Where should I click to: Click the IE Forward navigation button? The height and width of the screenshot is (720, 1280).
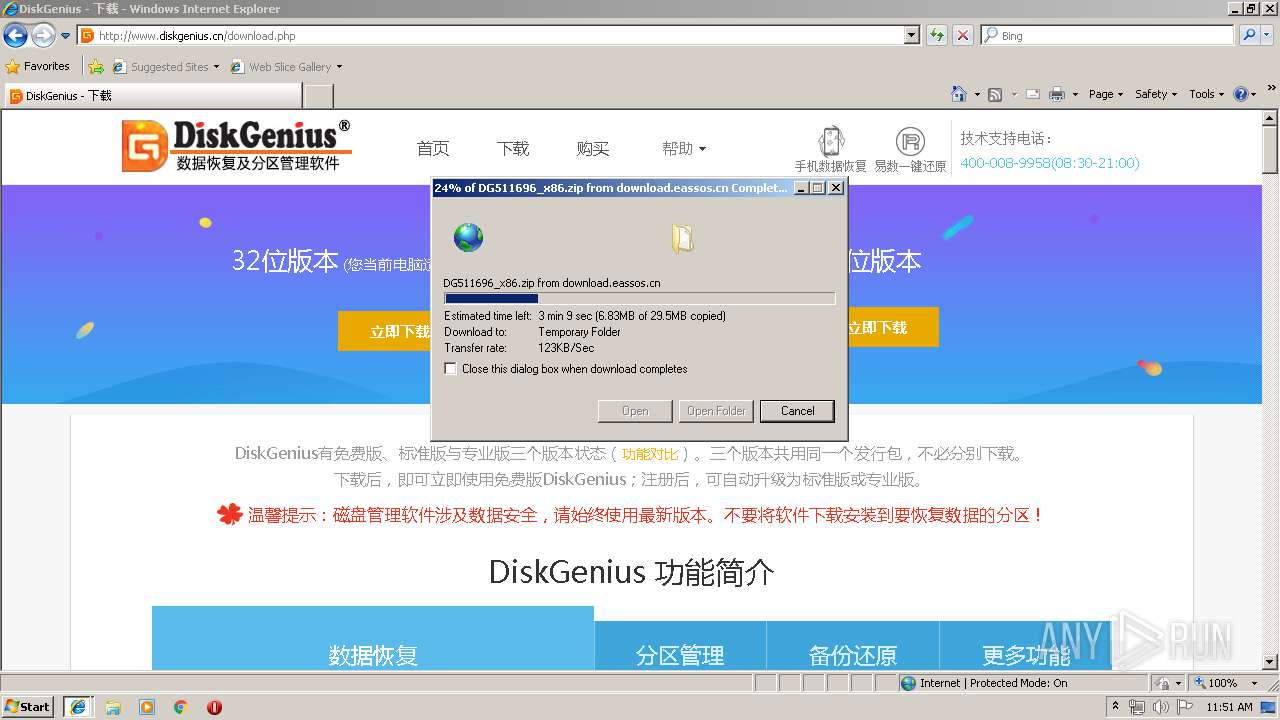(x=43, y=35)
